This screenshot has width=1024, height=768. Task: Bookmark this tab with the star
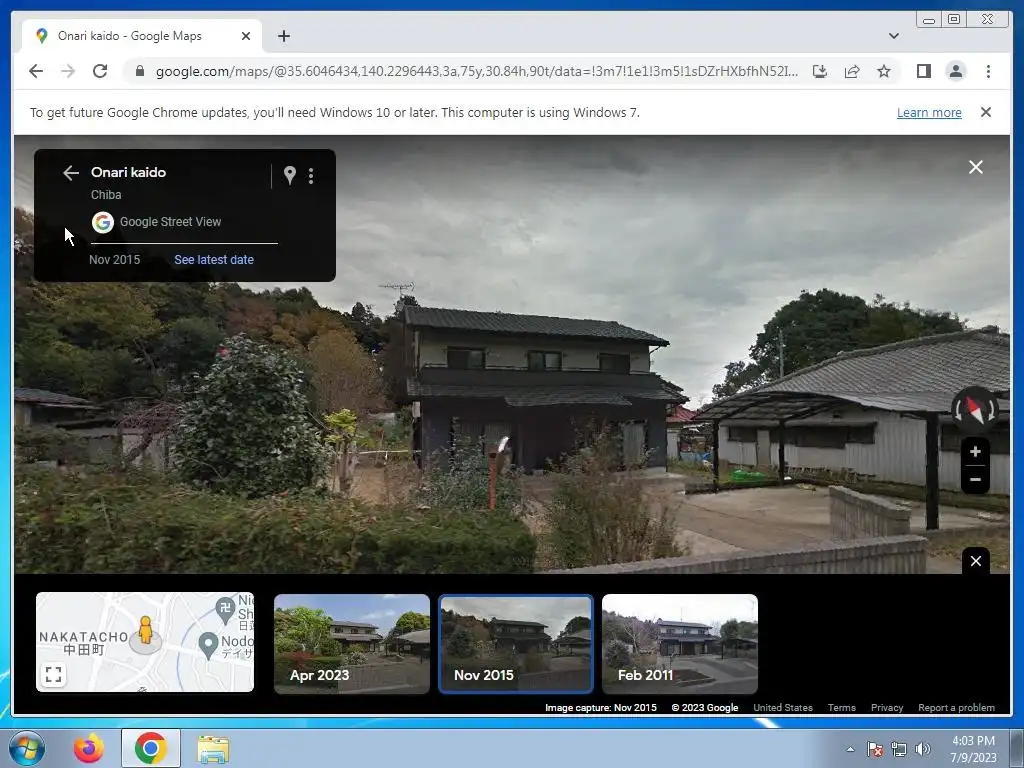point(884,71)
